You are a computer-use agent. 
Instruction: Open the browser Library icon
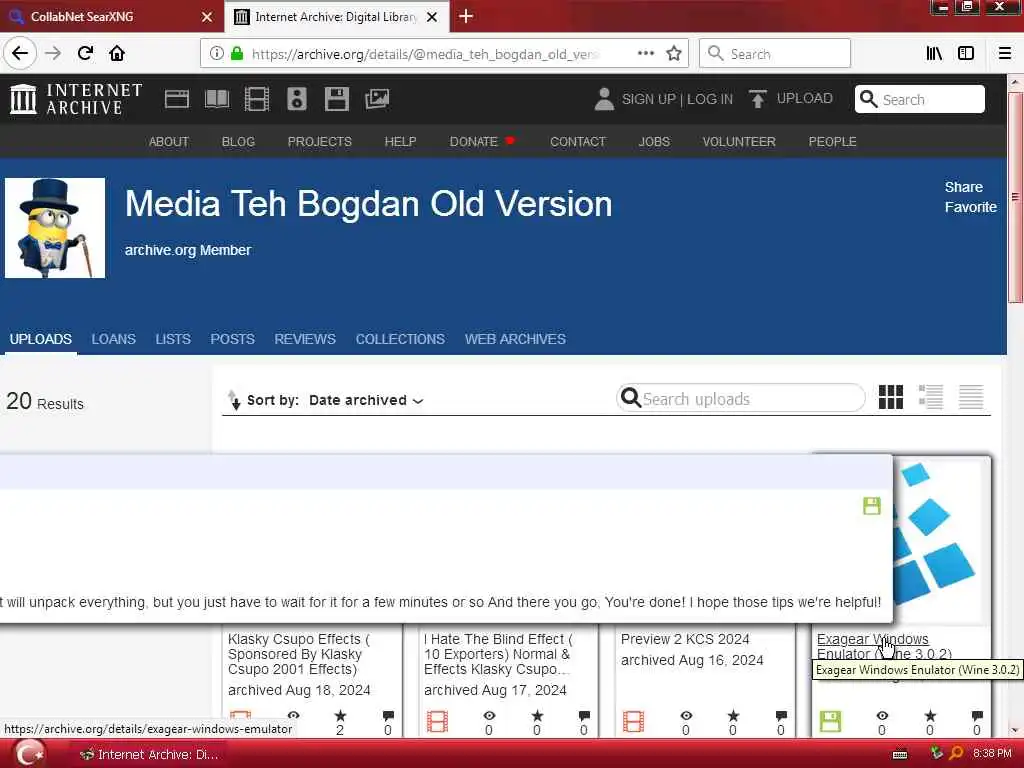click(934, 54)
